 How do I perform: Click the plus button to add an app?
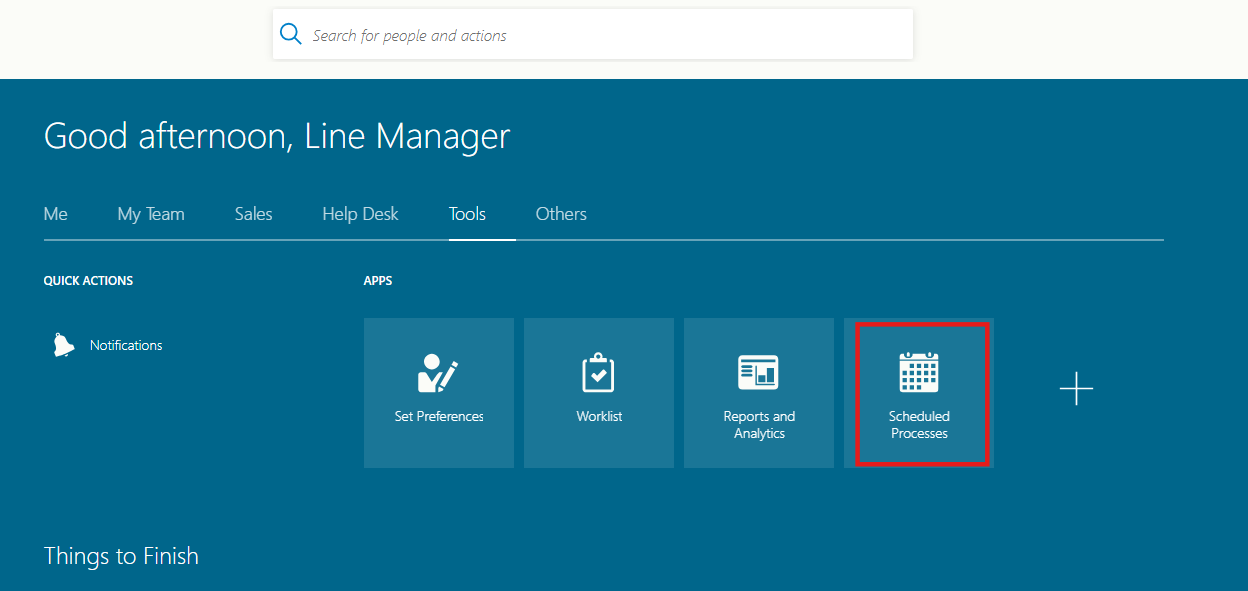pos(1076,389)
